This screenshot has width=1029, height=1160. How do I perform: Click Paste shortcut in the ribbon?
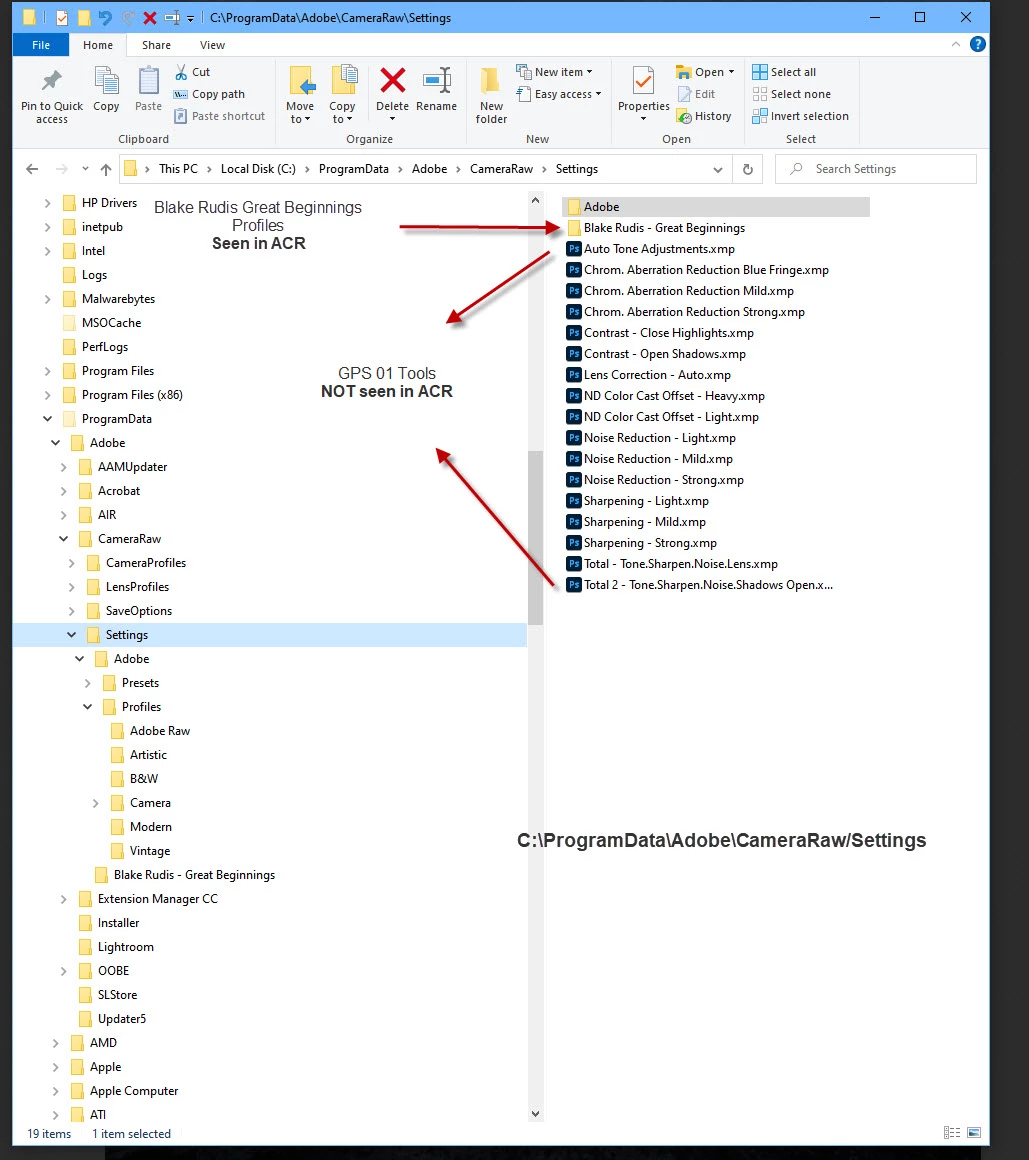click(x=219, y=116)
